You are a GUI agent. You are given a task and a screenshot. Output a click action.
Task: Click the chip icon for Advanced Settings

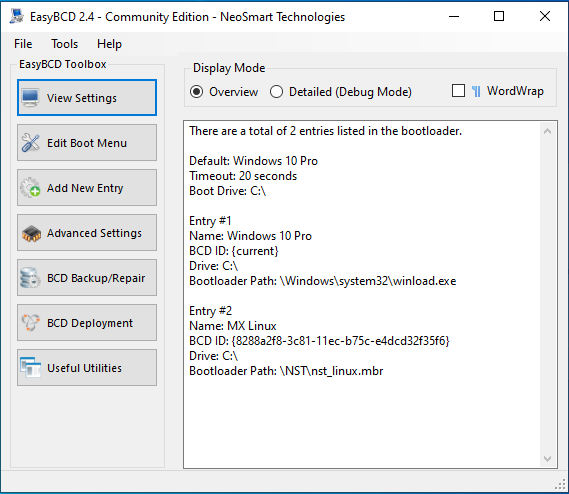pos(31,233)
